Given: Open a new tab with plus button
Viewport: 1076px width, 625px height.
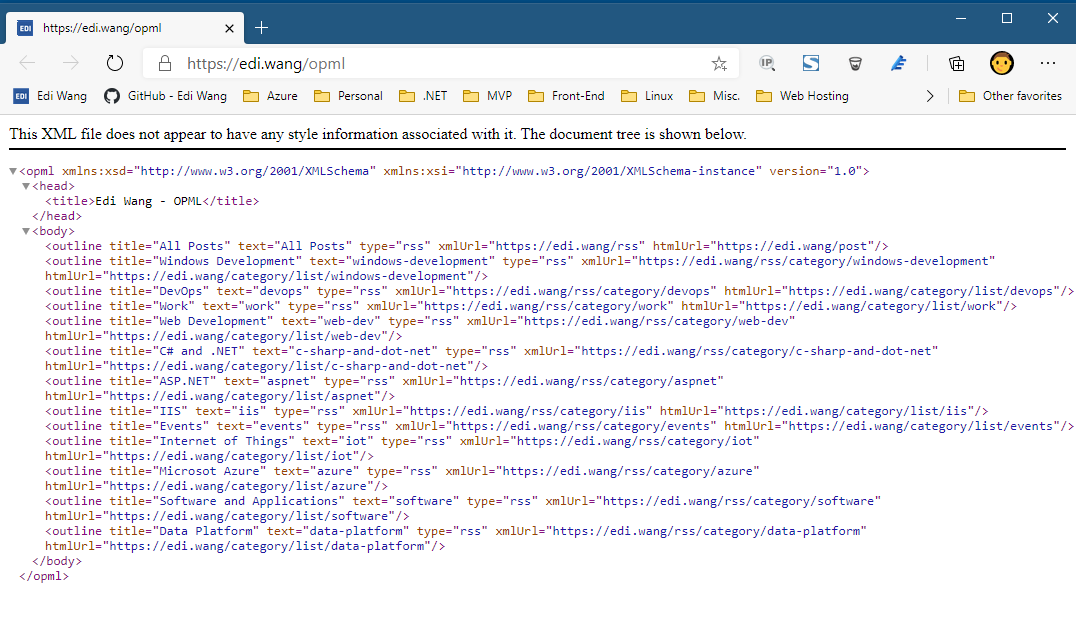Looking at the screenshot, I should click(x=261, y=28).
